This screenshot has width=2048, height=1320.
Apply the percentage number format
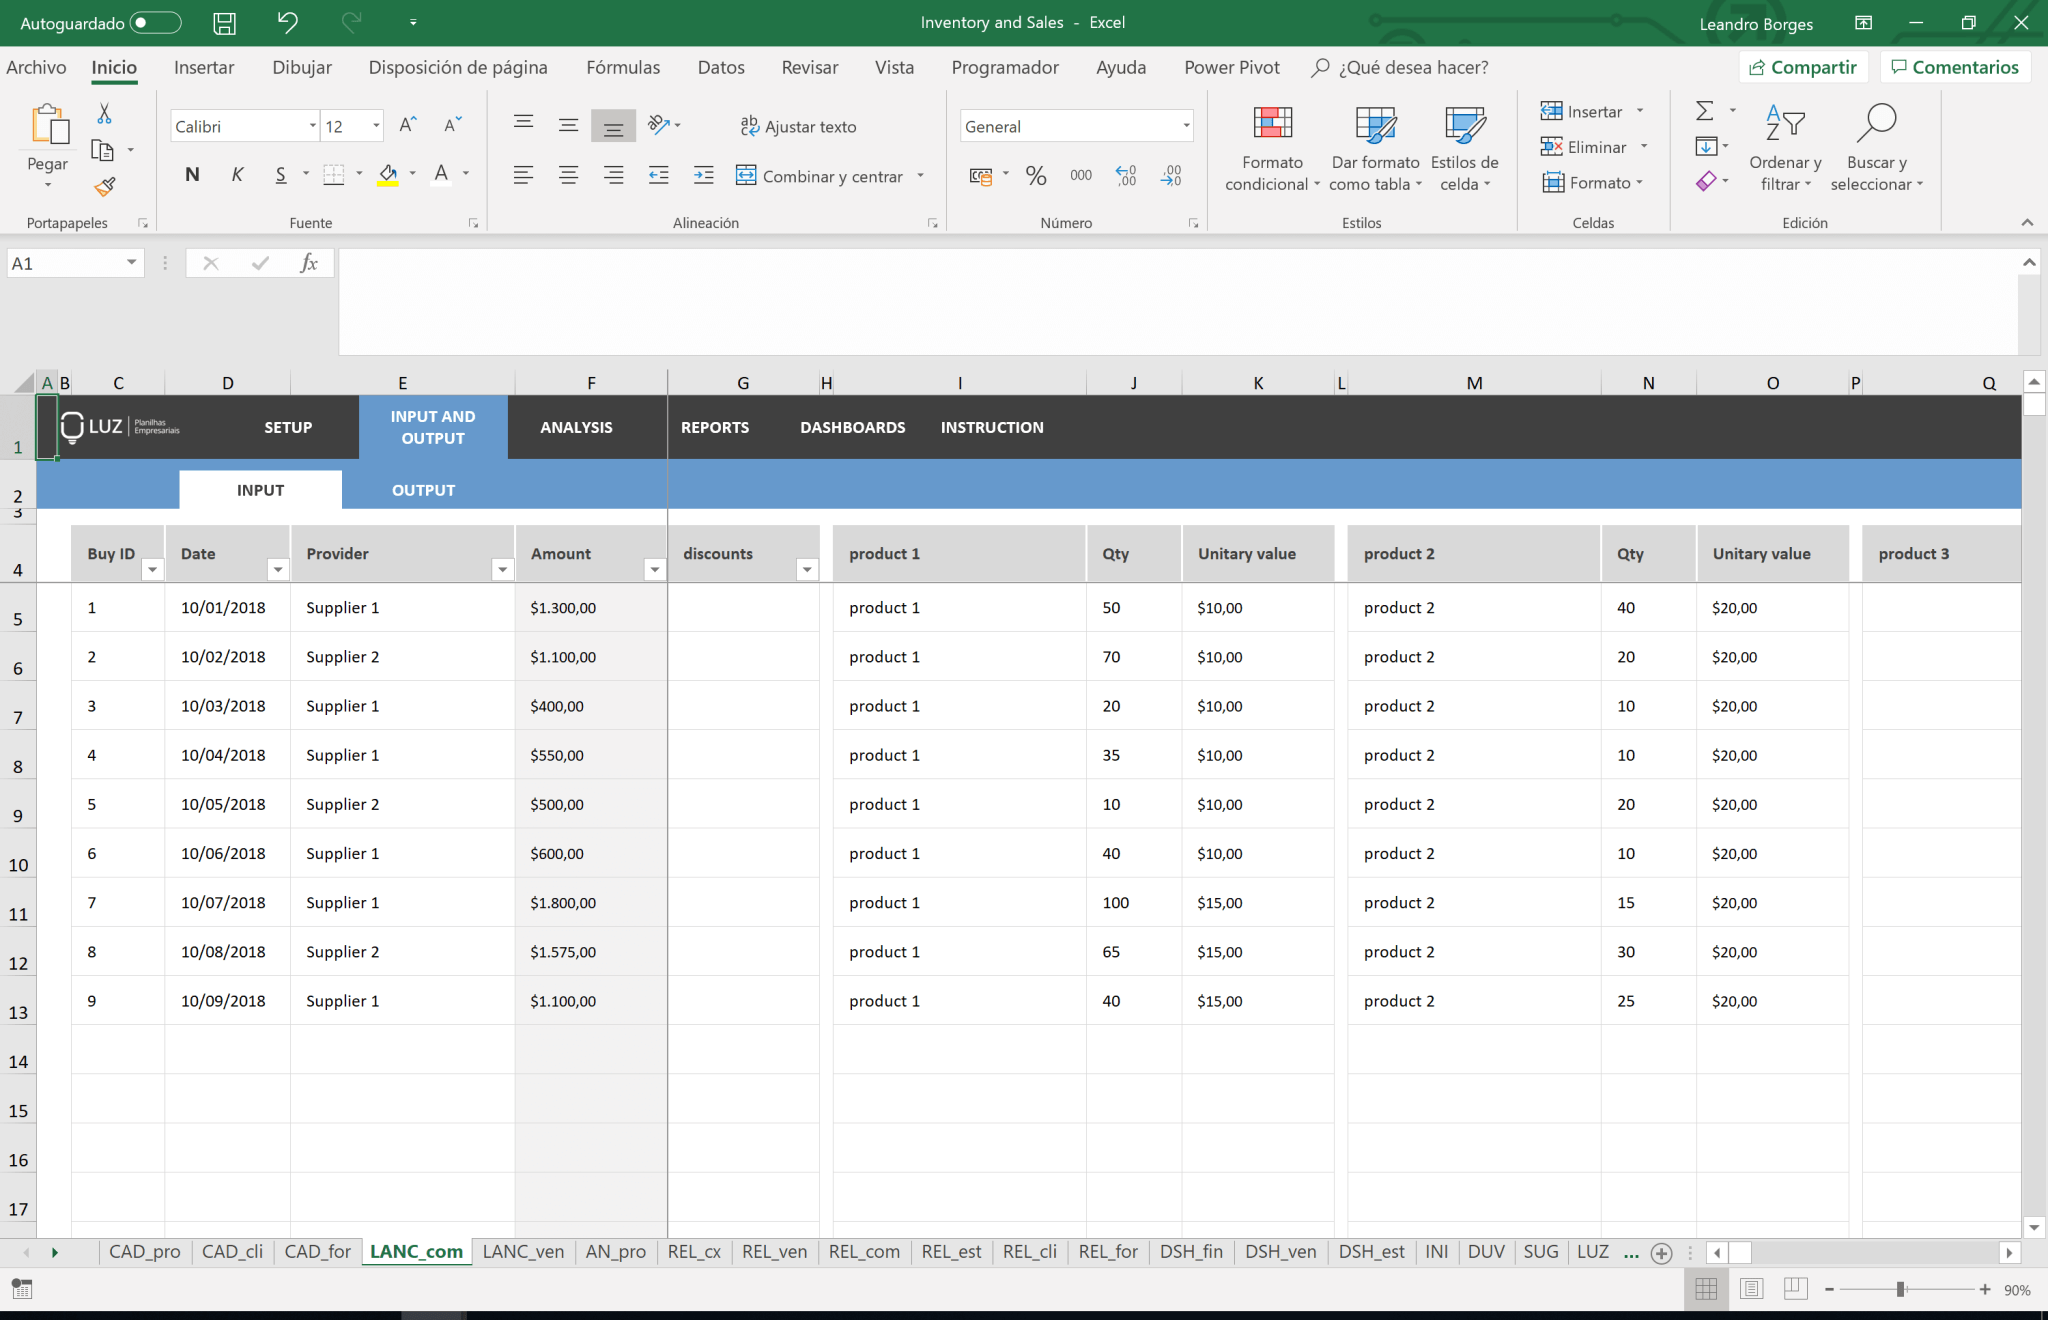click(x=1036, y=175)
